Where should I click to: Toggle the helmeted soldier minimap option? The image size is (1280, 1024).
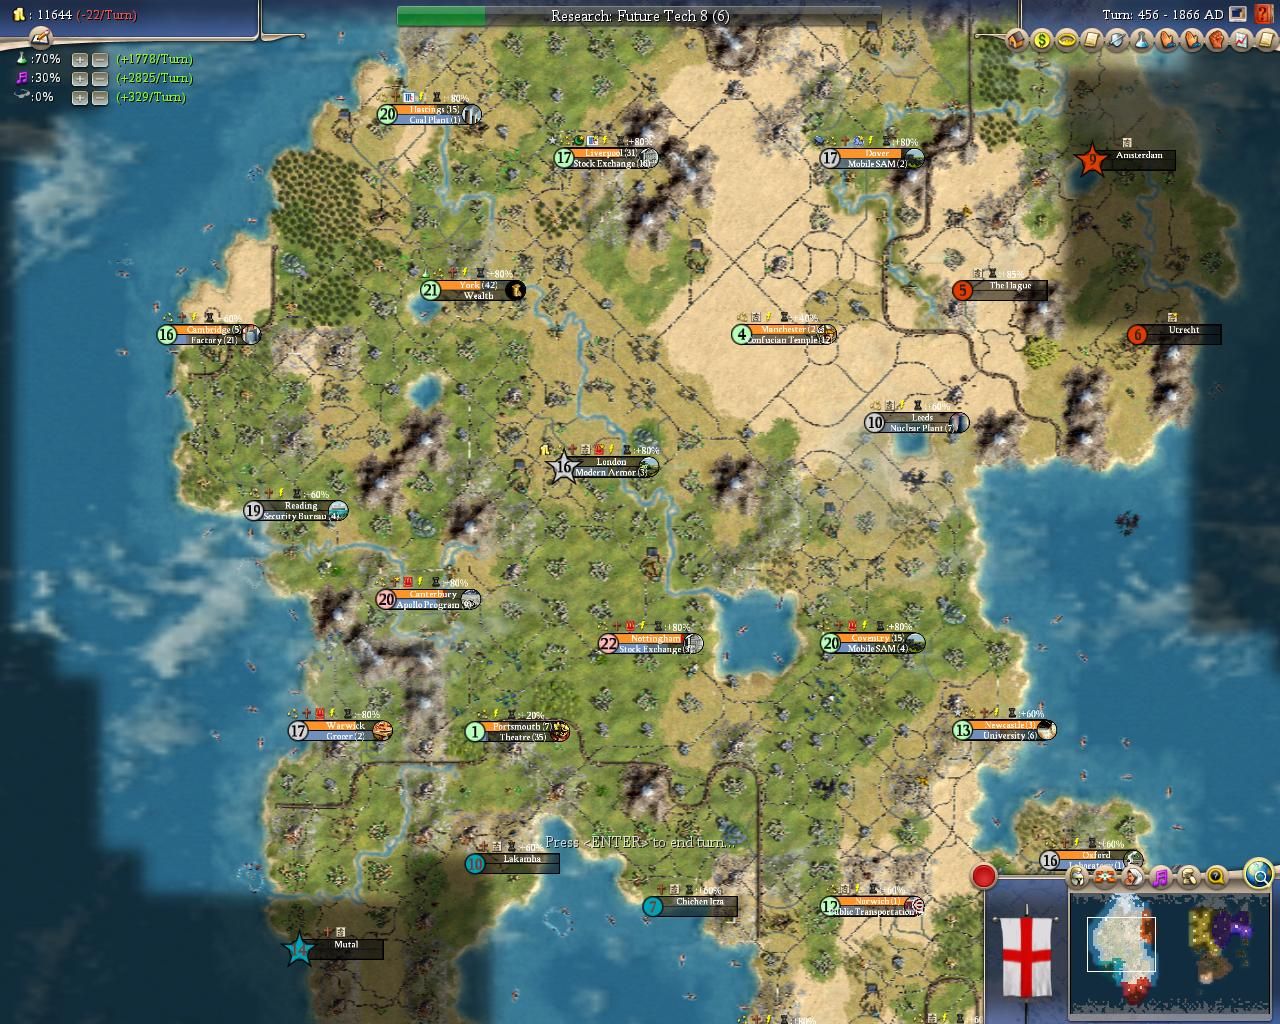tap(1077, 877)
